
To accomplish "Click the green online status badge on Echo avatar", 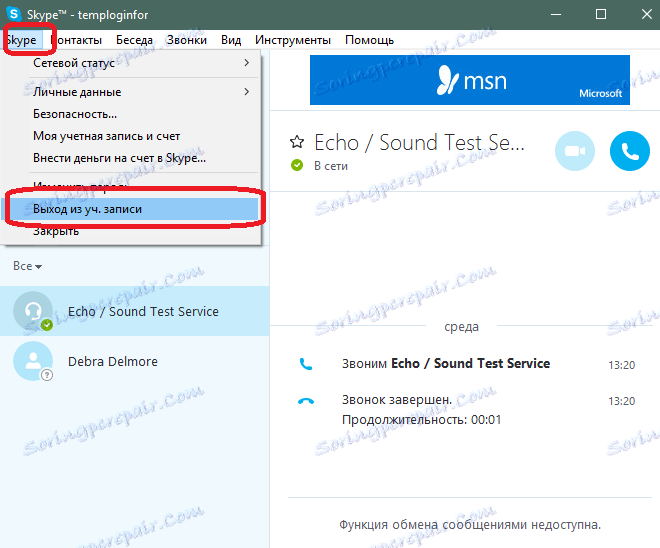I will [47, 325].
